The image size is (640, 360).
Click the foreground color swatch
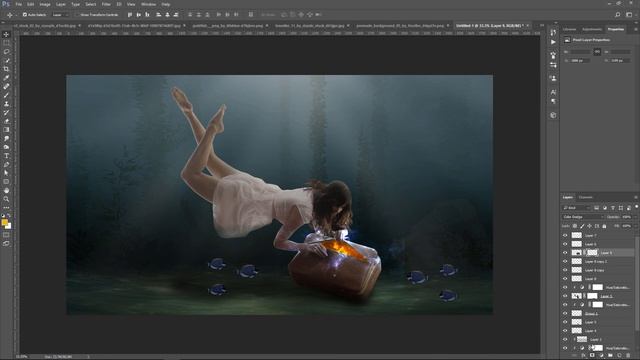[4, 222]
